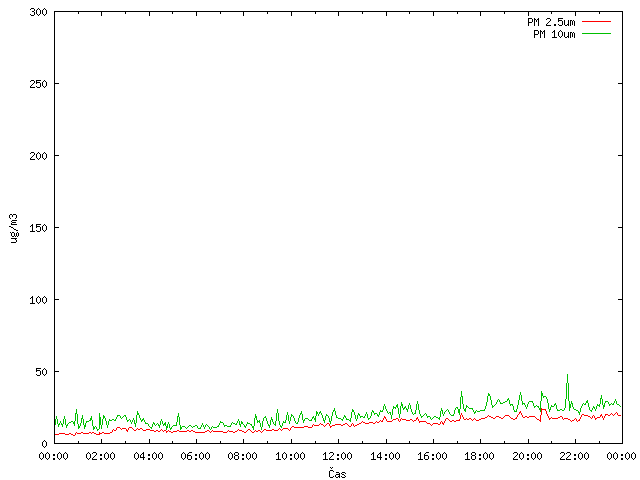Click the 50 y-axis value
Image resolution: width=640 pixels, height=480 pixels.
coord(41,372)
